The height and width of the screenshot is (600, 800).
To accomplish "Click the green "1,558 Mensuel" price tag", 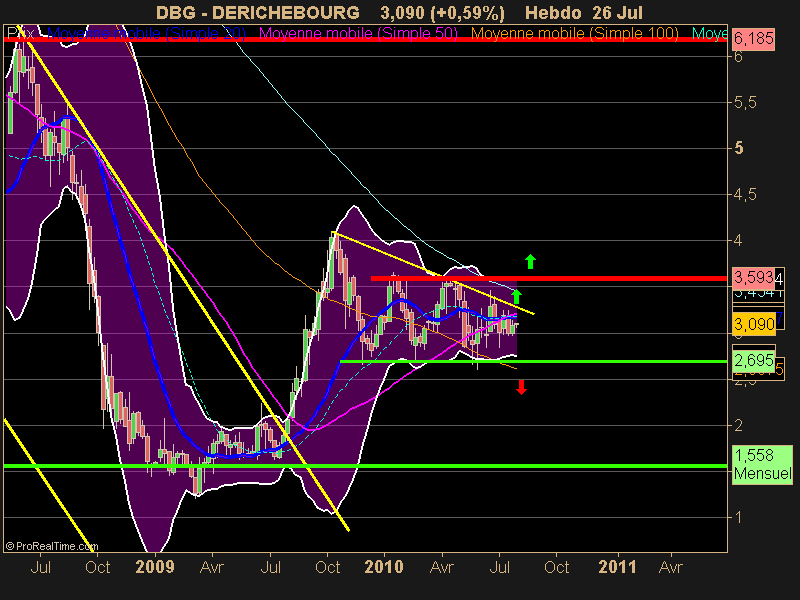I will 763,464.
